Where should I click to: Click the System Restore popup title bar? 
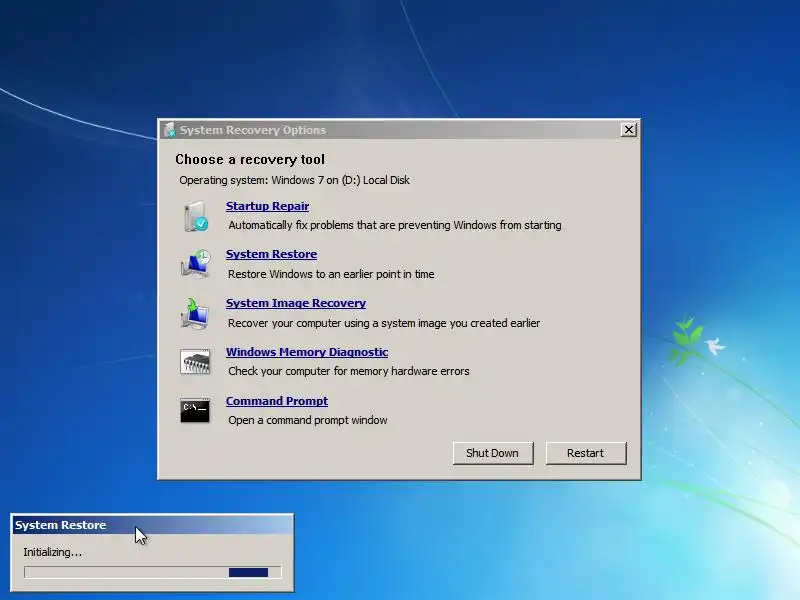(x=152, y=525)
